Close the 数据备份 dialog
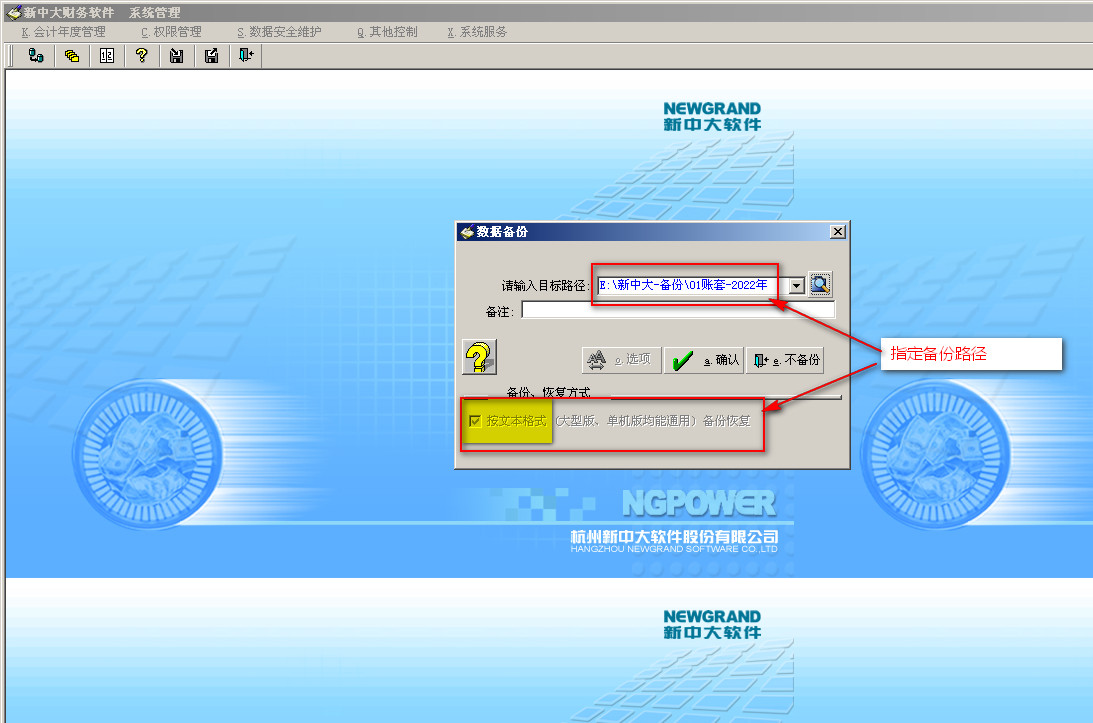Viewport: 1093px width, 723px height. click(837, 232)
